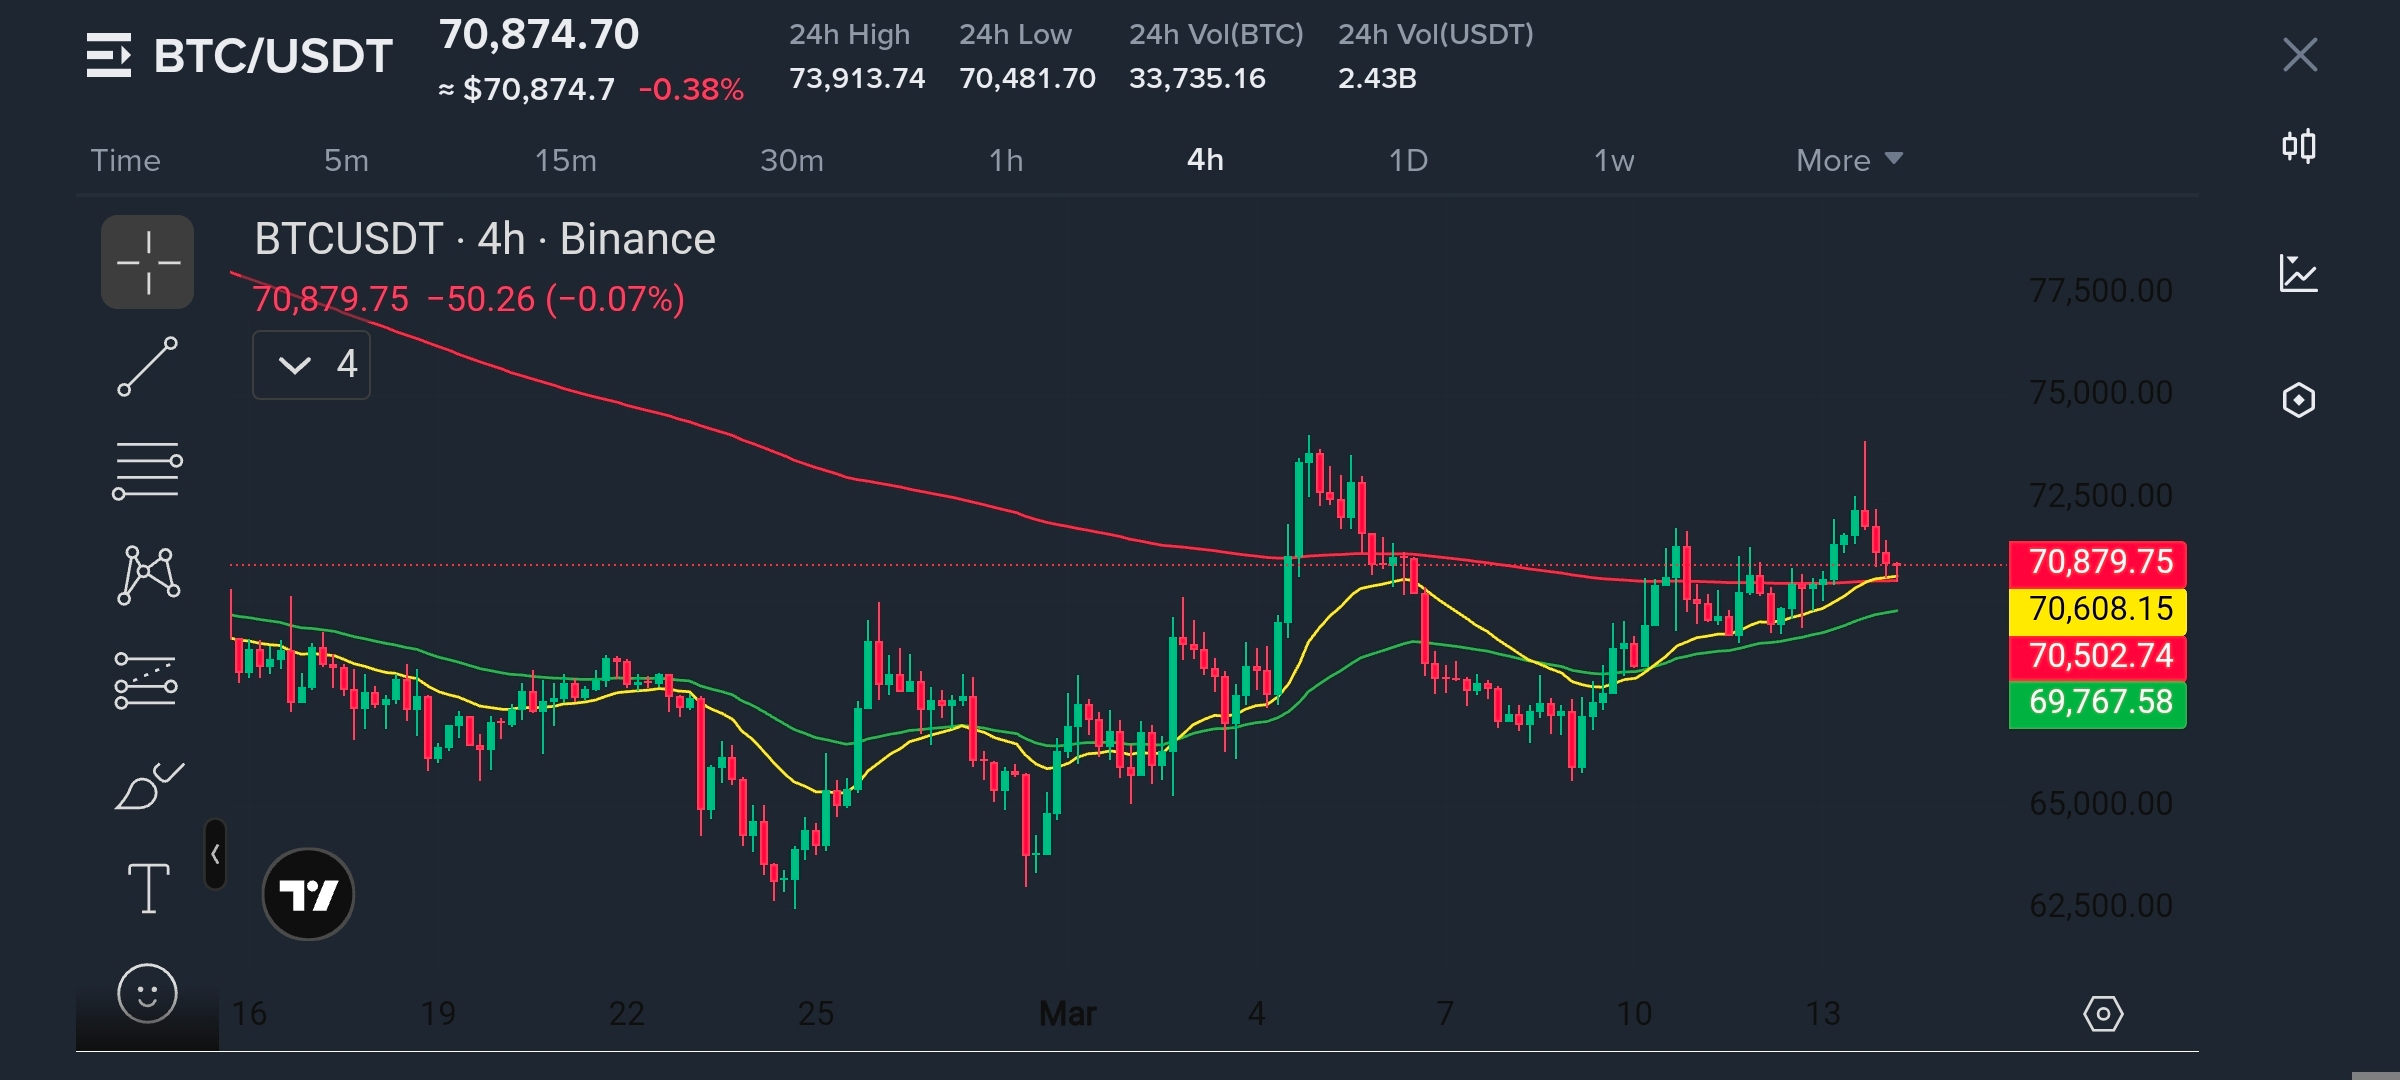This screenshot has height=1080, width=2400.
Task: Select the XABCD pattern tool
Action: [x=148, y=575]
